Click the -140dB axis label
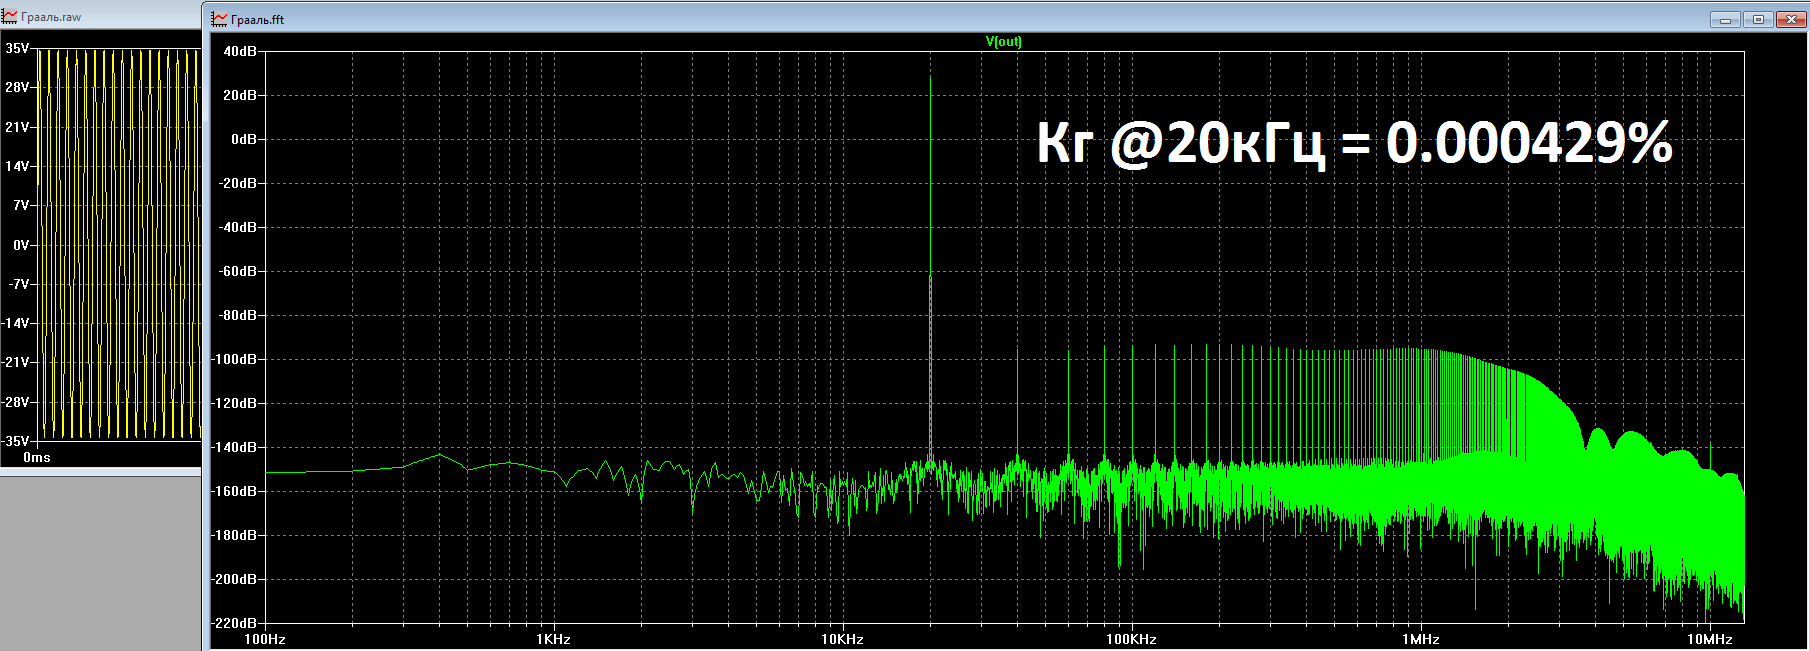Viewport: 1810px width, 651px height. (235, 447)
